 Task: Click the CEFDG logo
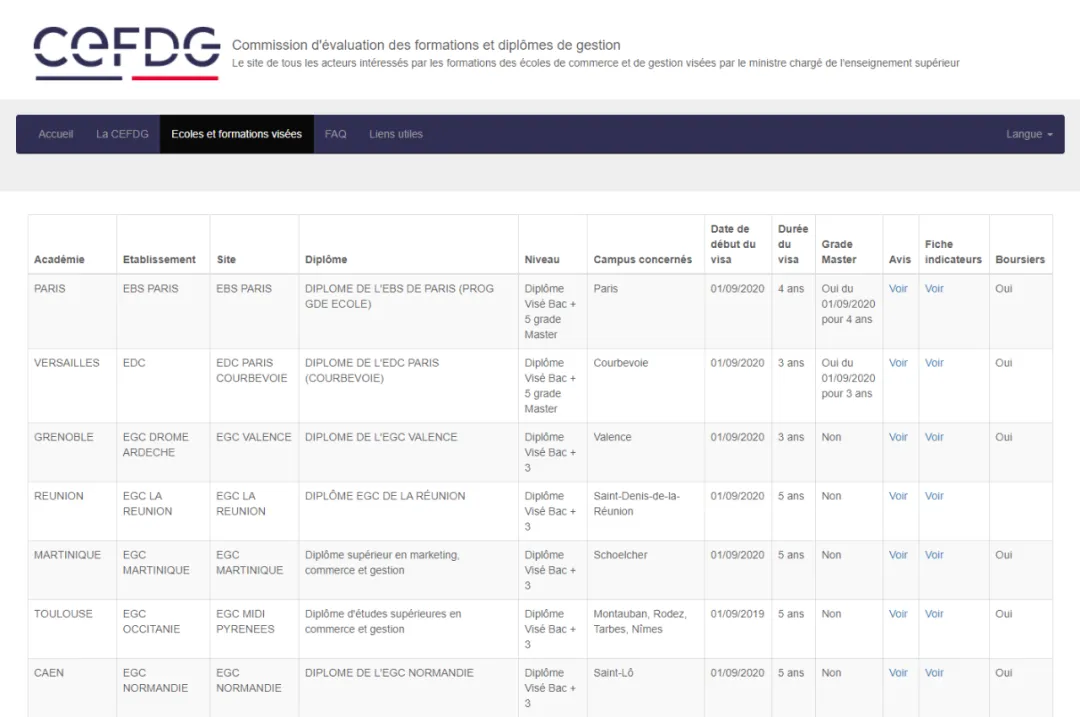pyautogui.click(x=127, y=53)
